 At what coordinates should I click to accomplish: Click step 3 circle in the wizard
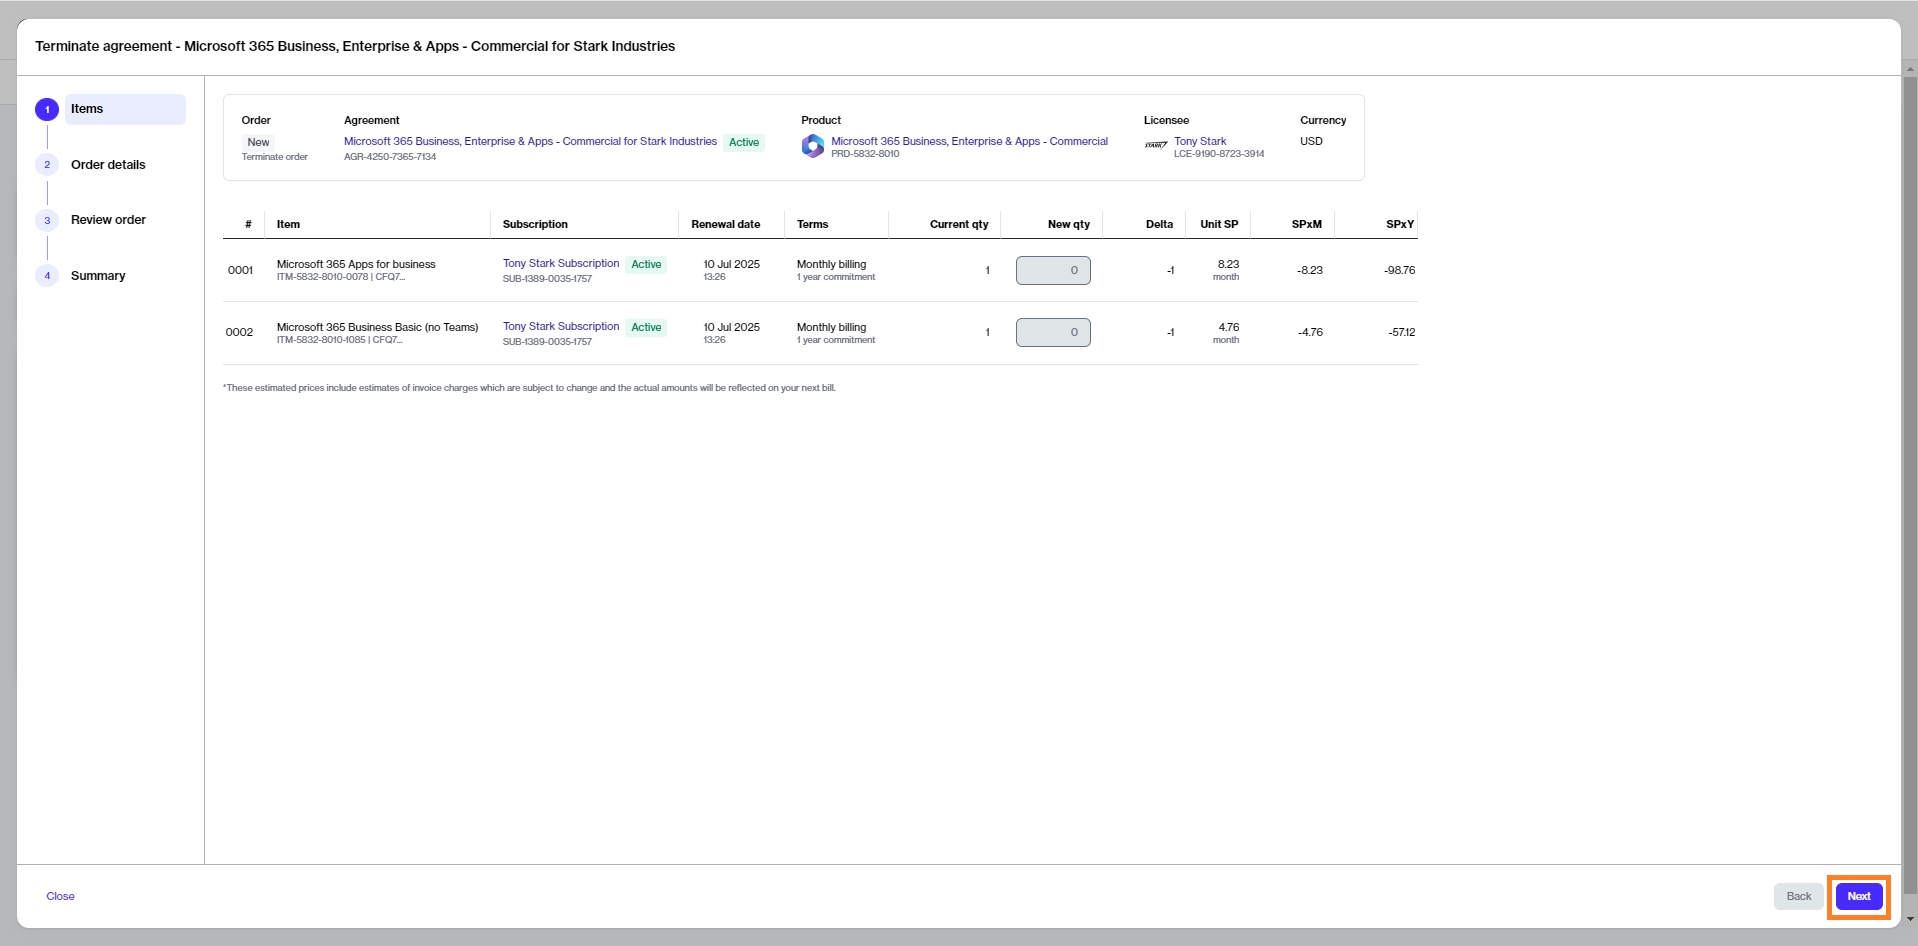(47, 220)
